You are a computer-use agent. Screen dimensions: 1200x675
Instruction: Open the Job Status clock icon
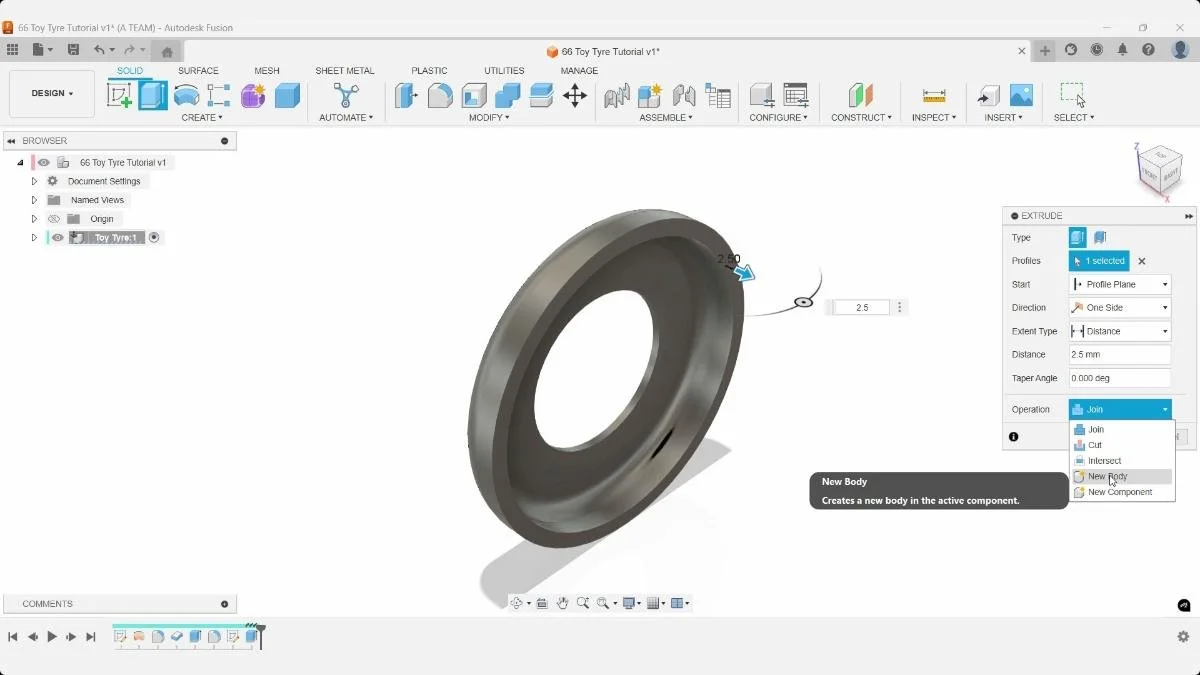[x=1097, y=50]
